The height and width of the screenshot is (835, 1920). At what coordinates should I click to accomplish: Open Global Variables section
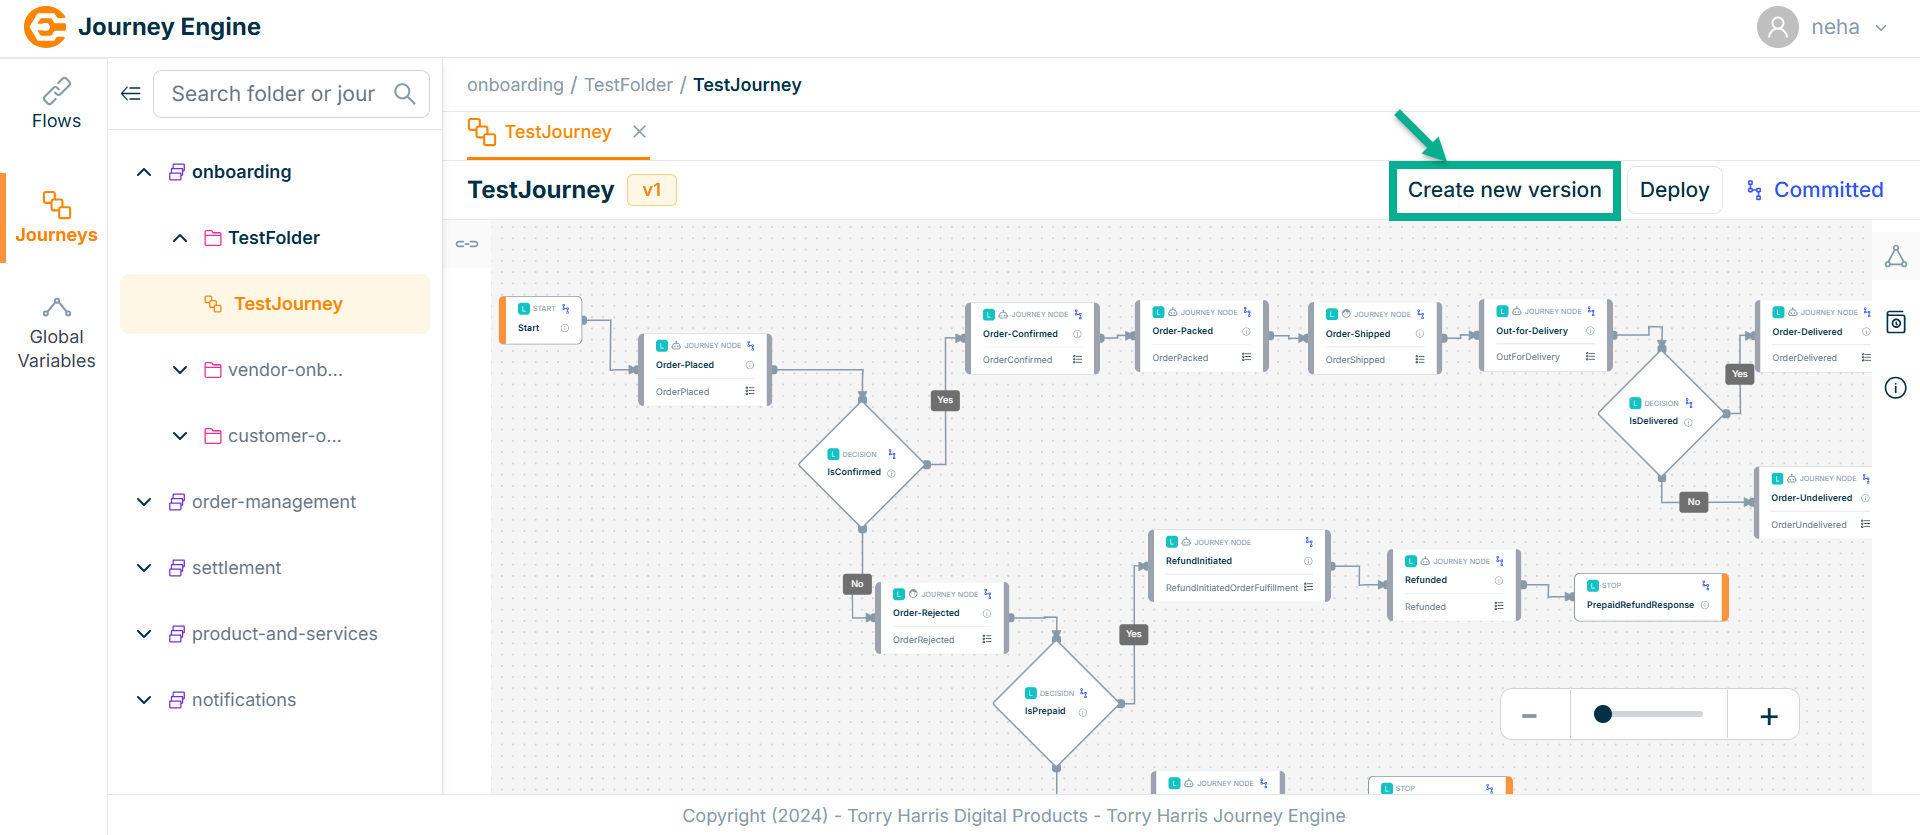click(x=56, y=334)
